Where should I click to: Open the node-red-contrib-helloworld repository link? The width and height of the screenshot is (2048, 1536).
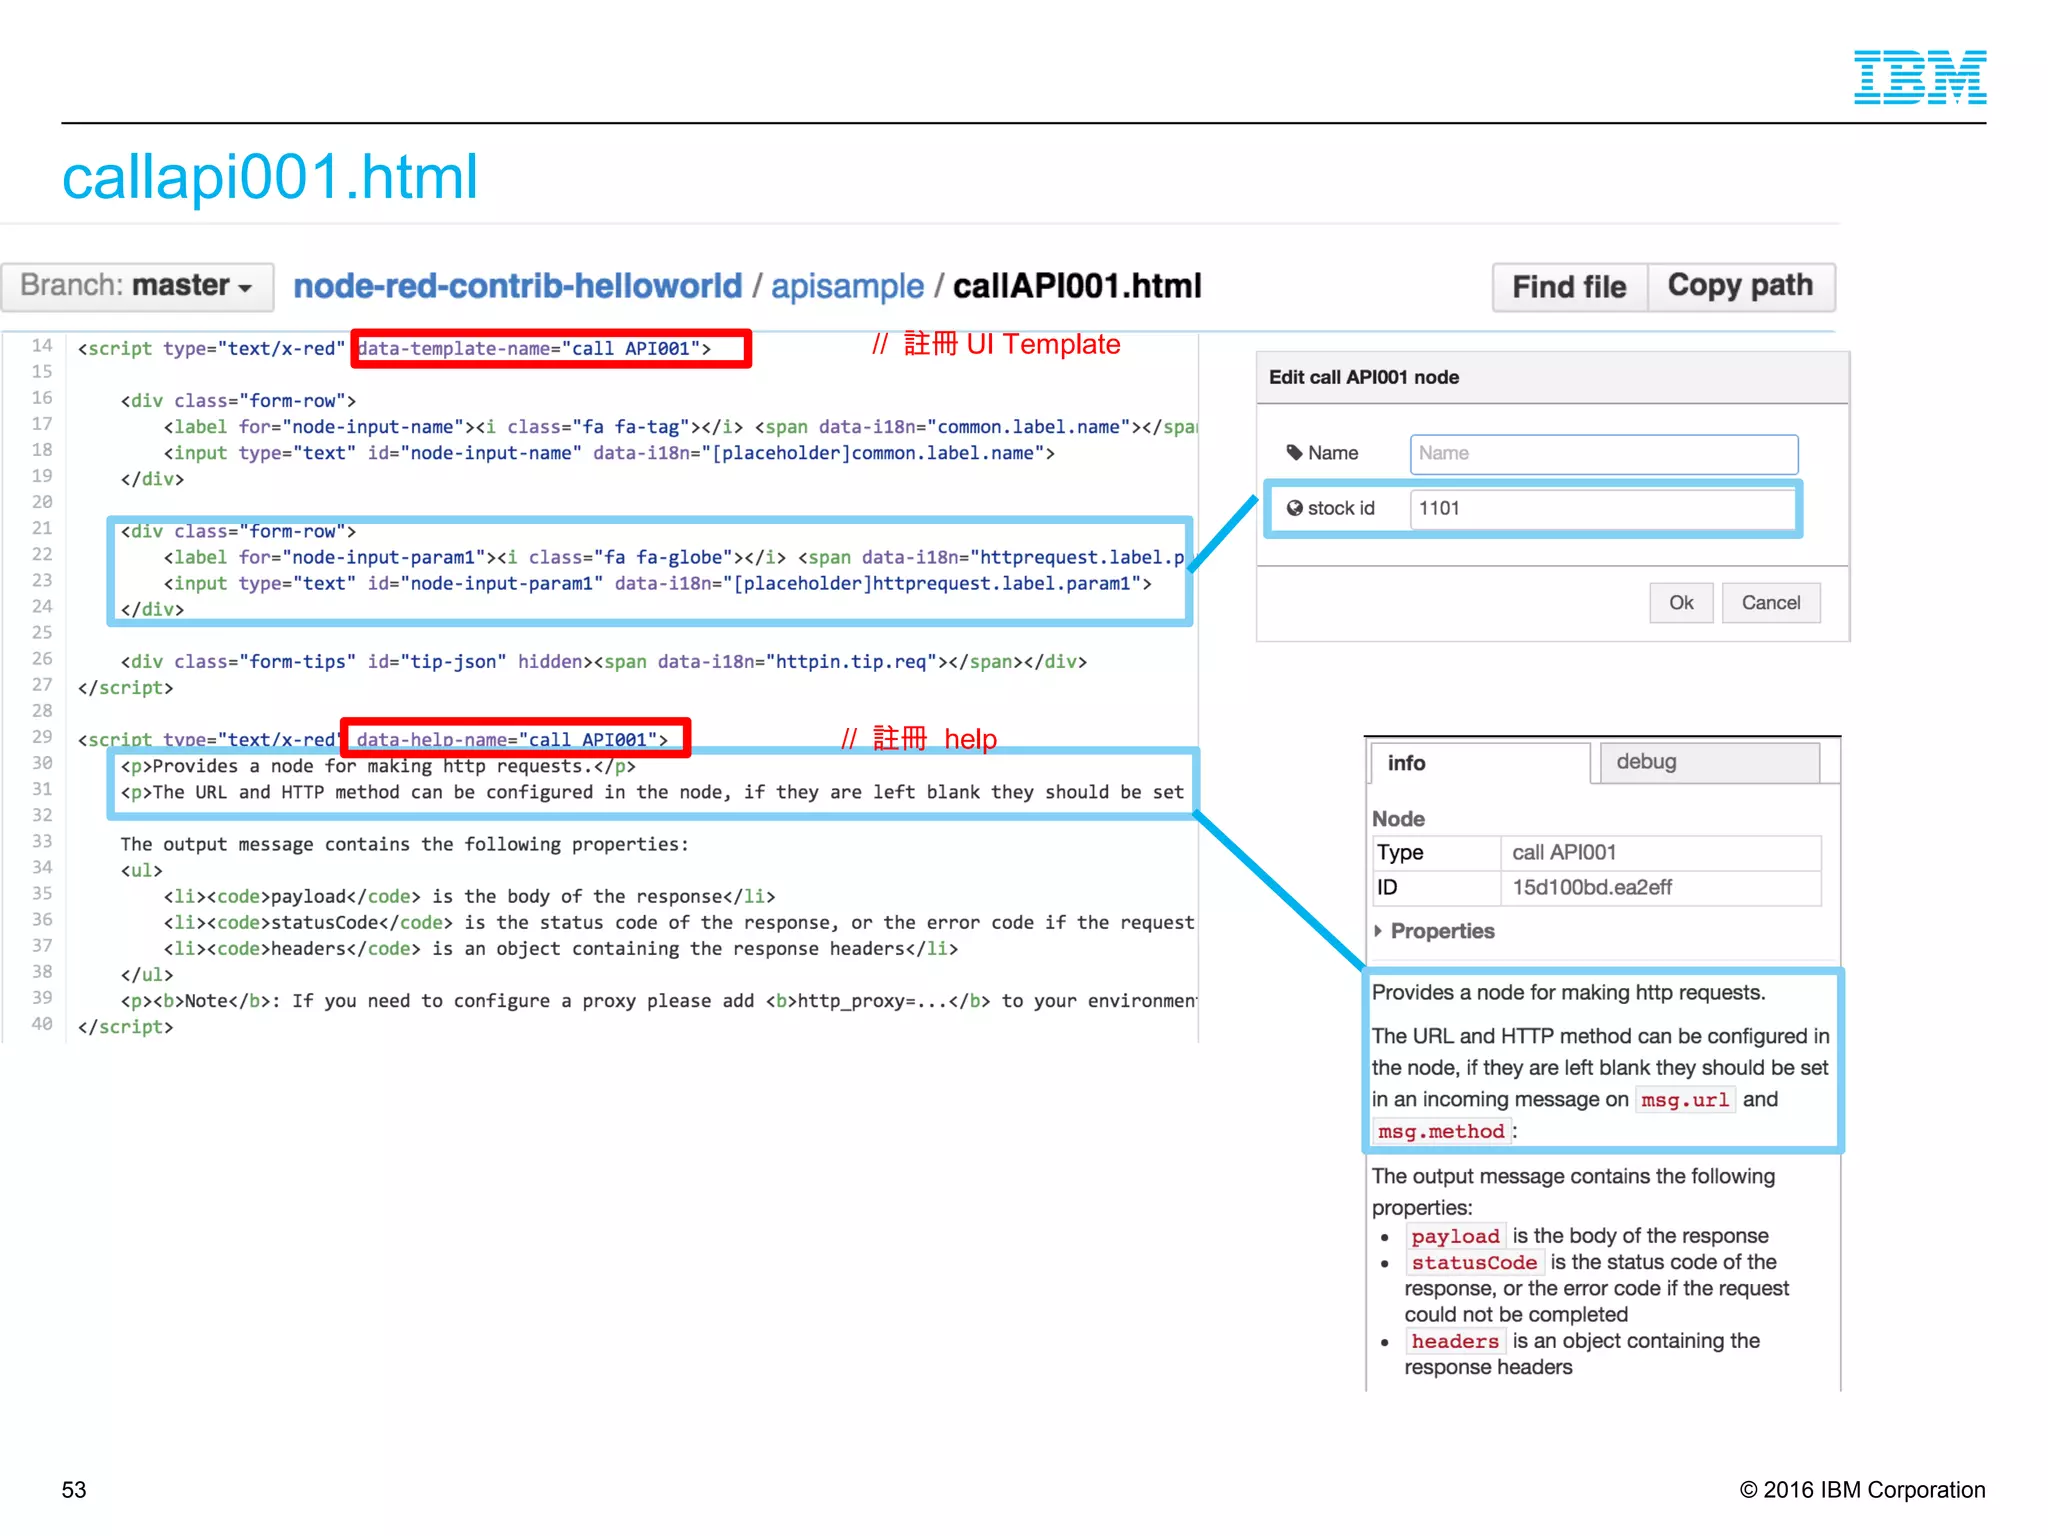coord(518,286)
